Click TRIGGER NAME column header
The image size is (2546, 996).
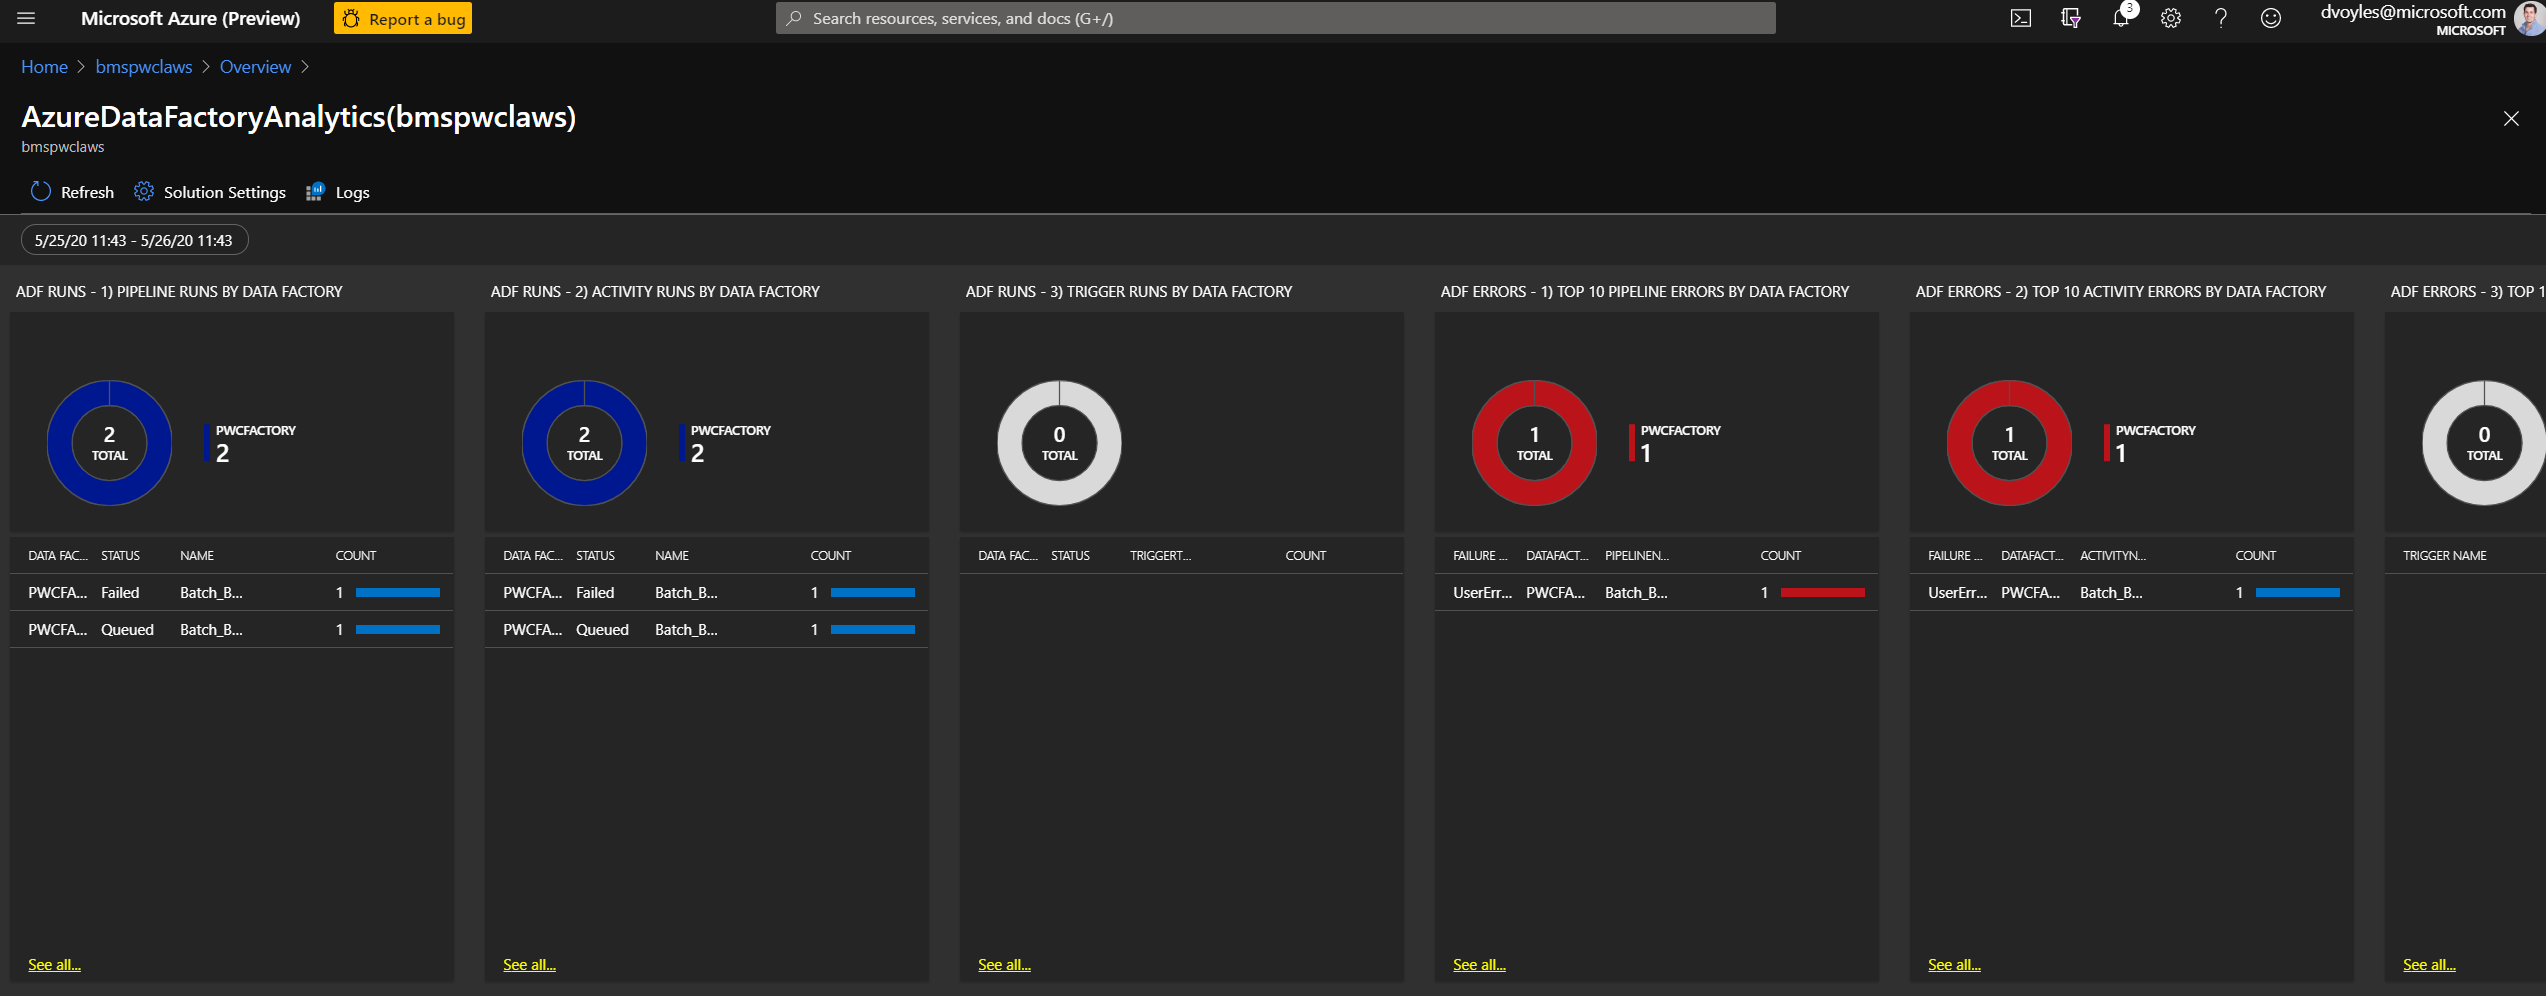(2444, 555)
